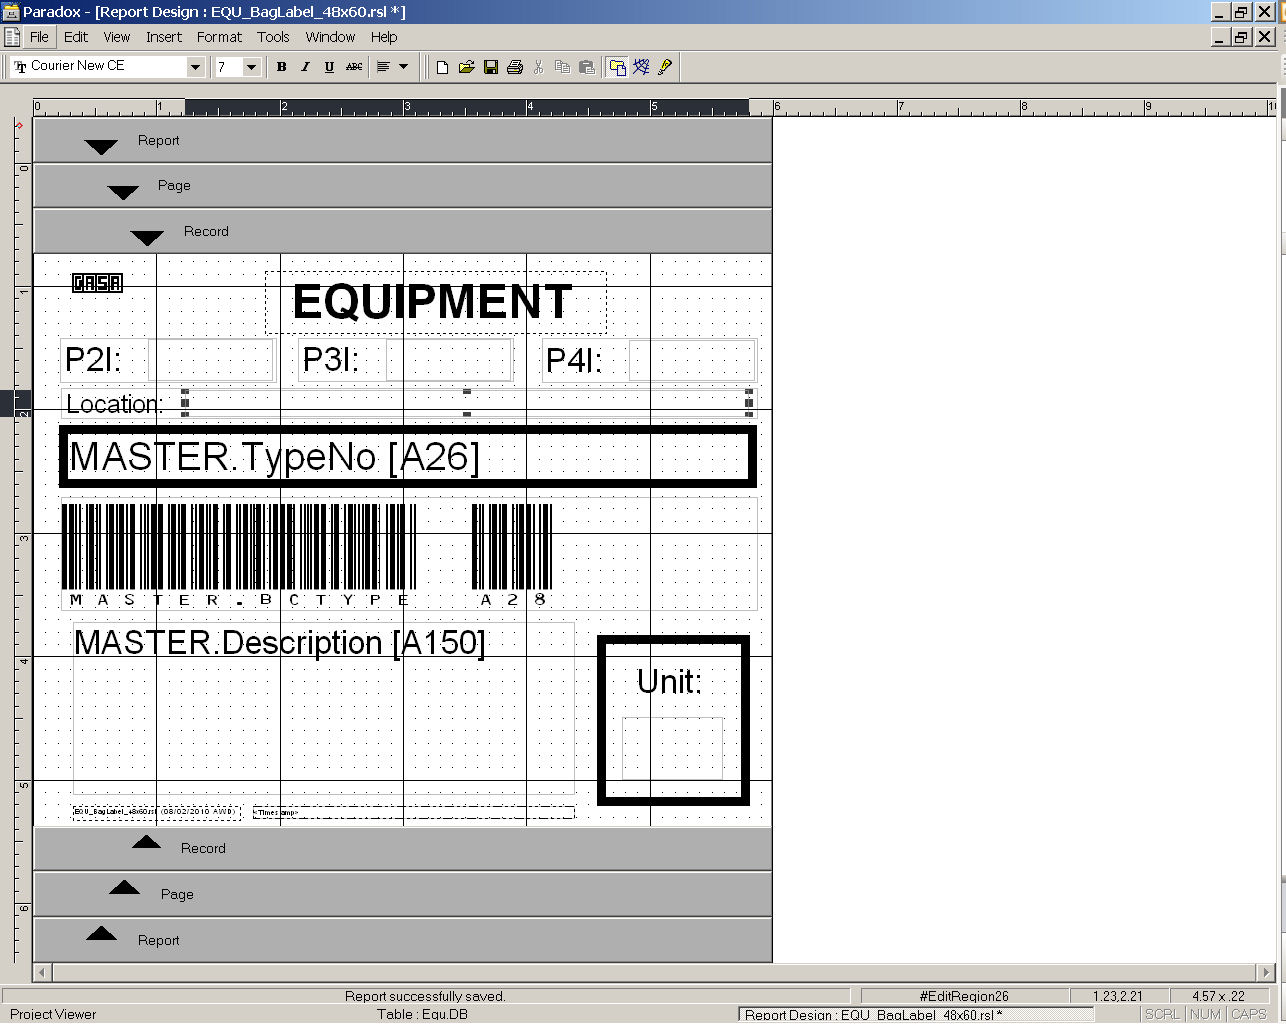
Task: Click the bottom Record band arrow
Action: (146, 842)
